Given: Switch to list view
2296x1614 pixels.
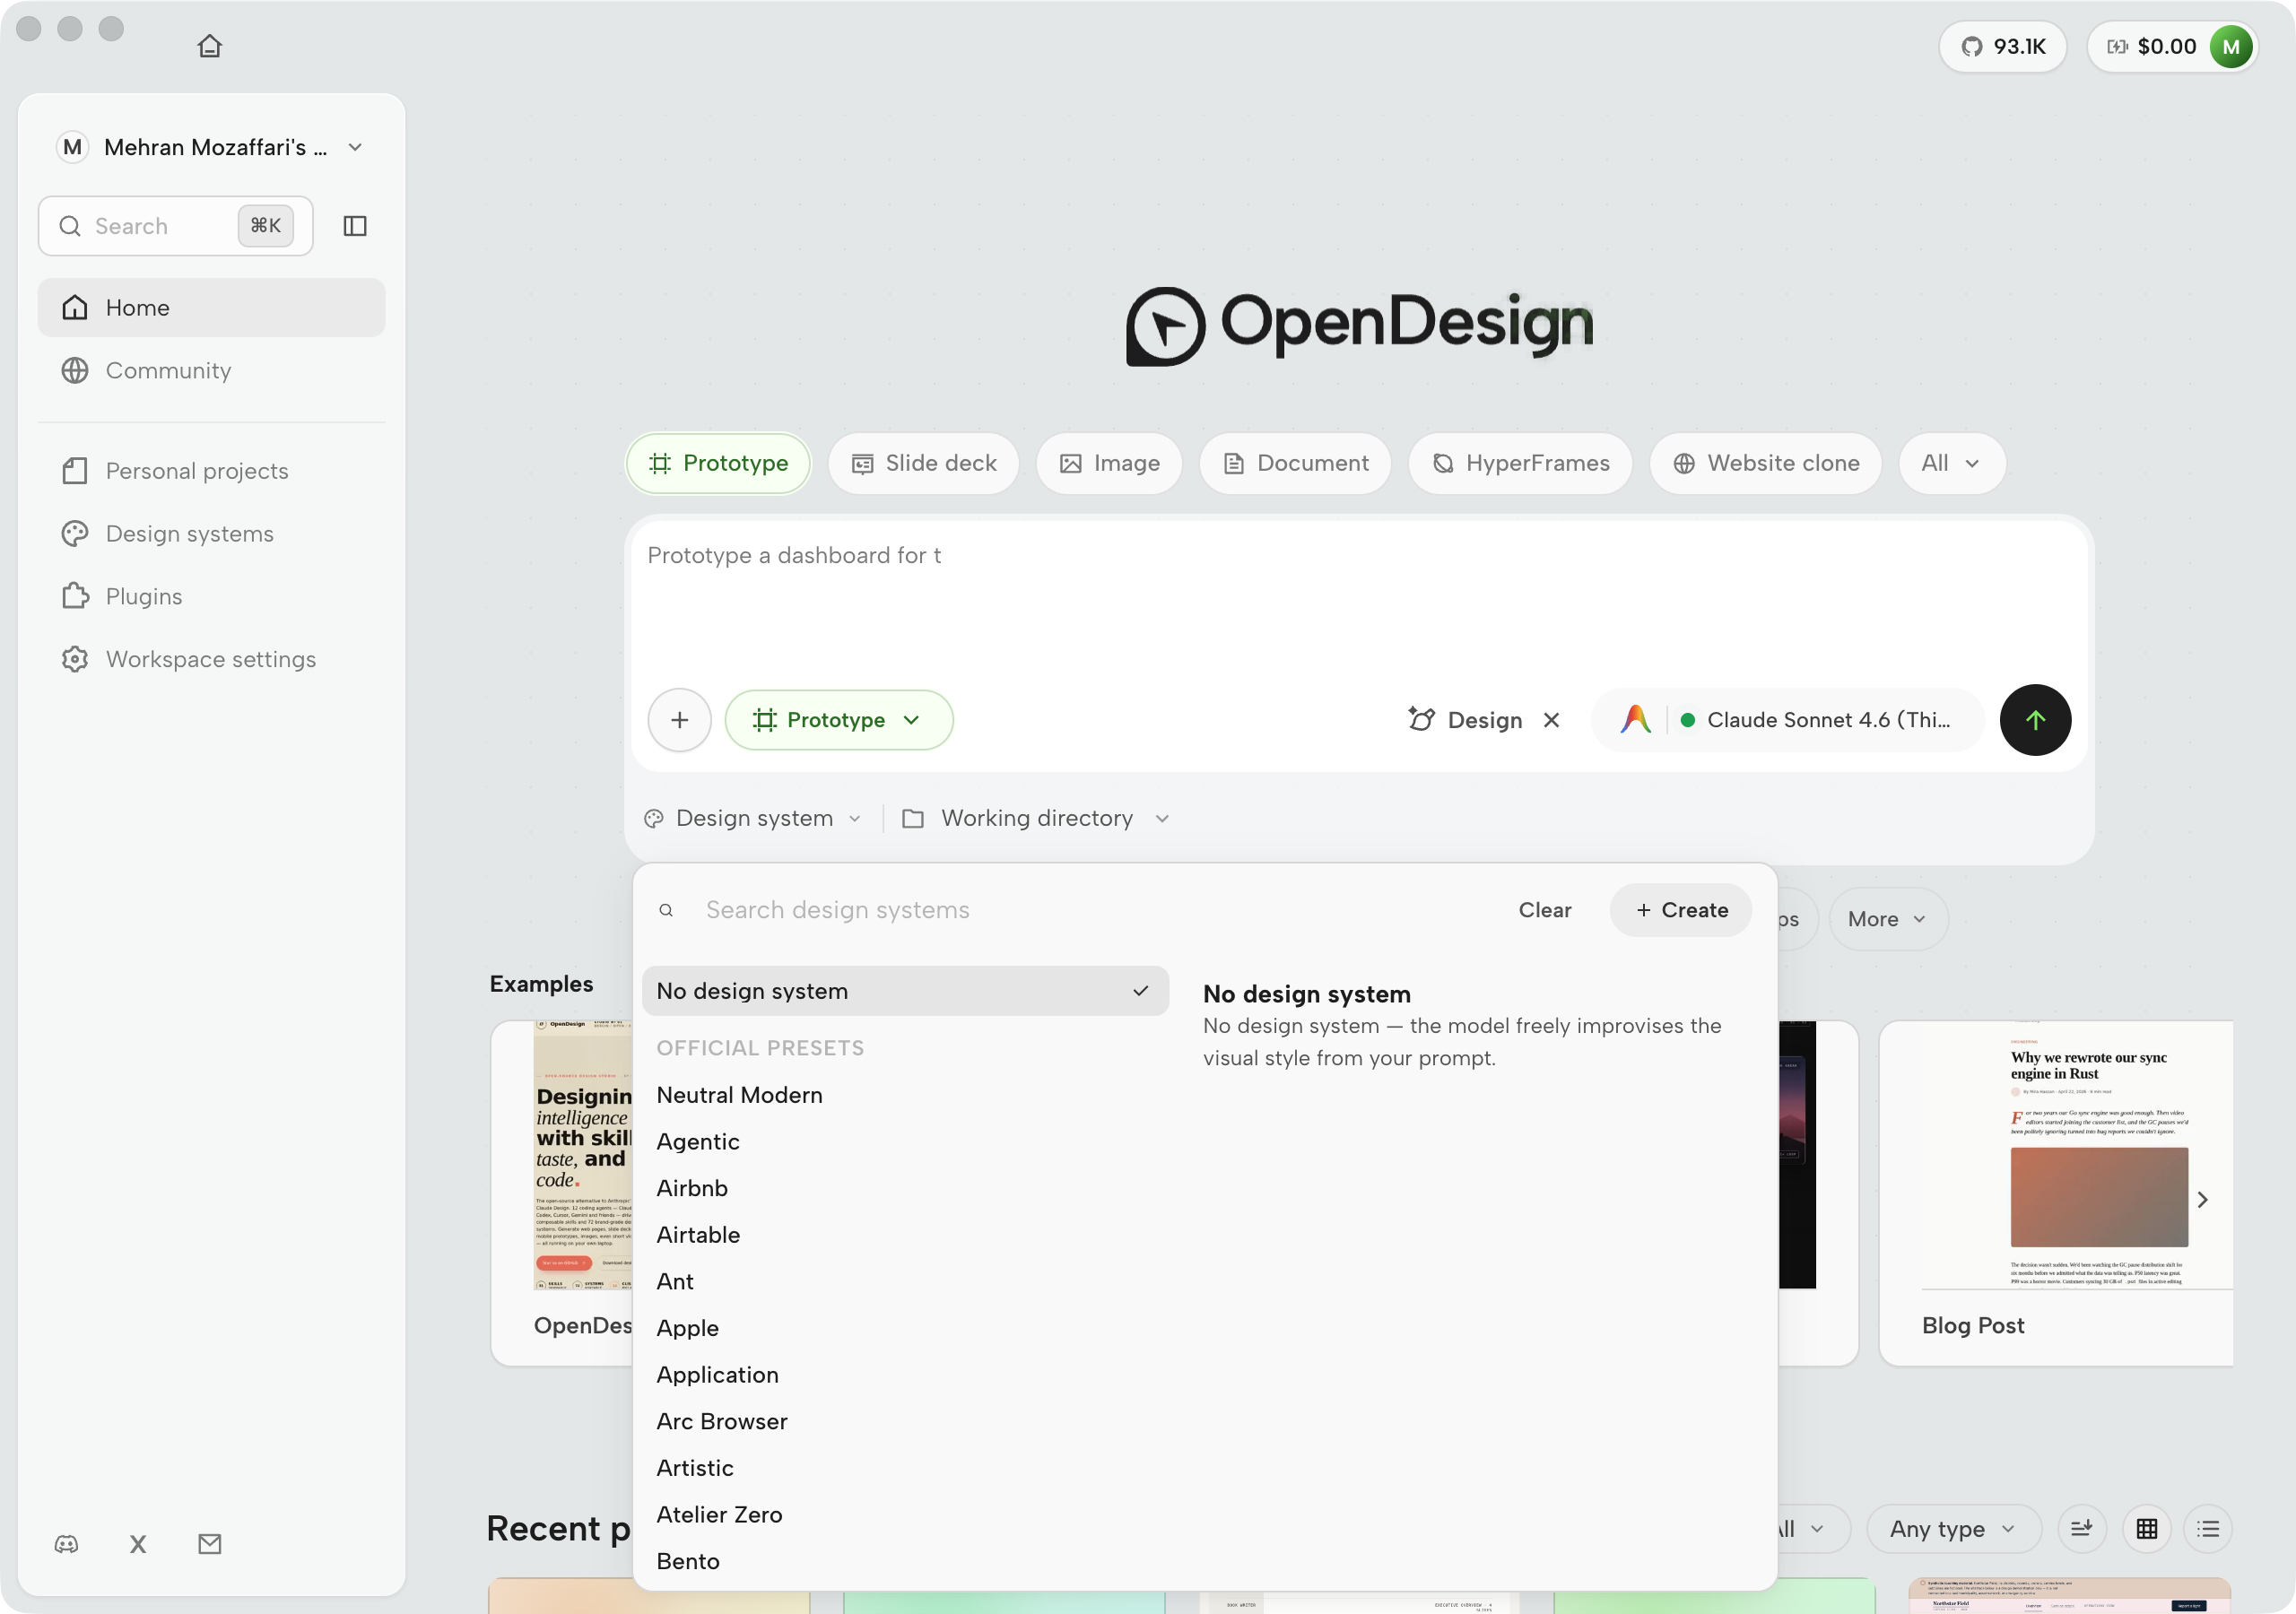Looking at the screenshot, I should click(2208, 1529).
